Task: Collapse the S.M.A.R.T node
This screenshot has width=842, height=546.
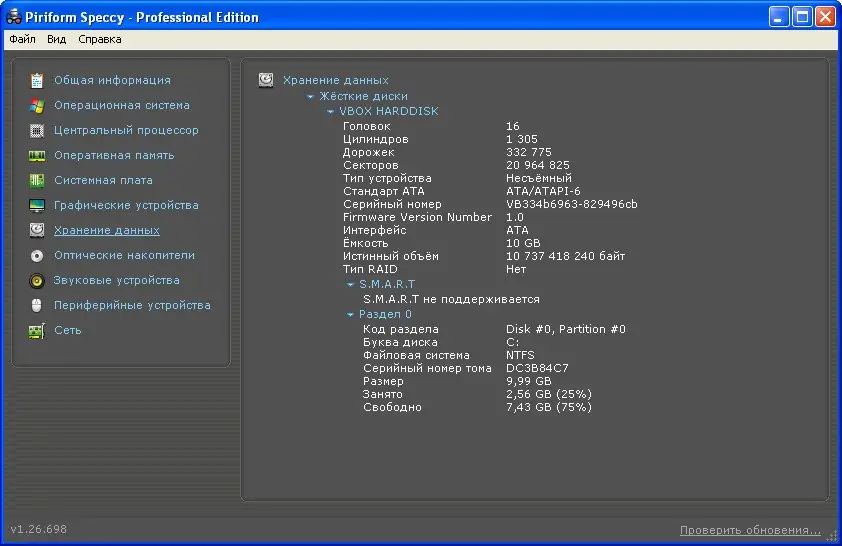Action: coord(350,285)
